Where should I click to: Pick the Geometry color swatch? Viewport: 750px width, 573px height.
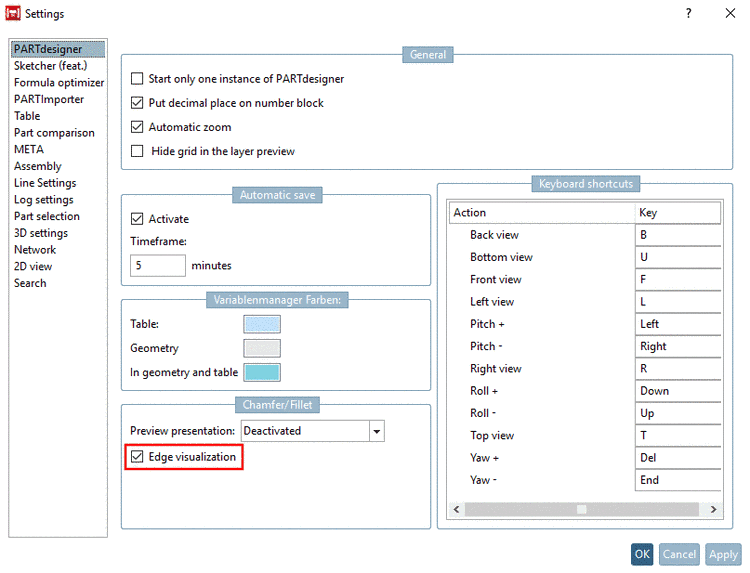(262, 348)
